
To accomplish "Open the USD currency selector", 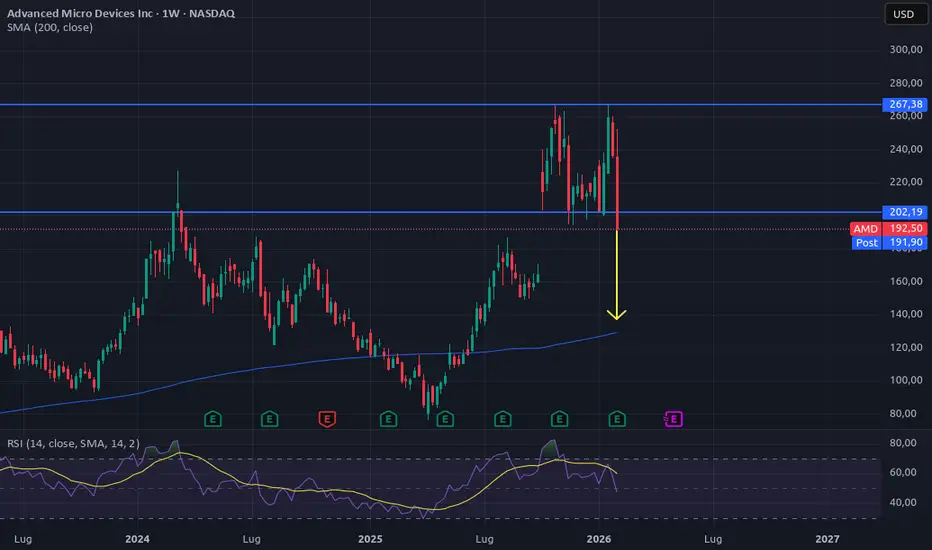I will [x=904, y=14].
